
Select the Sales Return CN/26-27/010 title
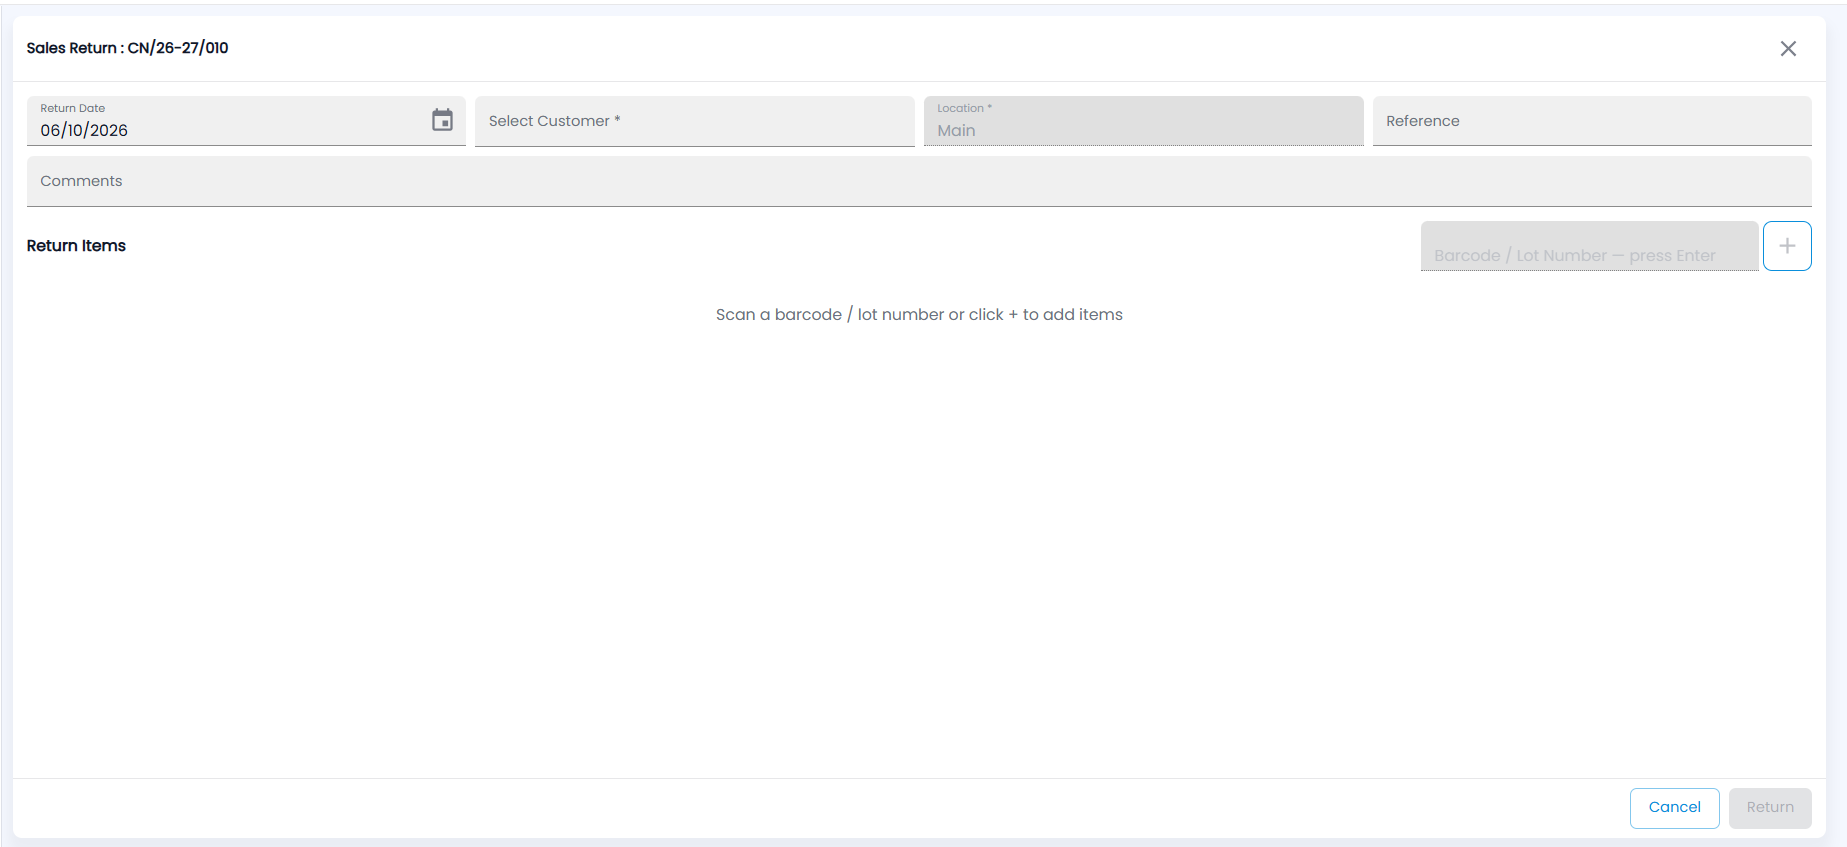pyautogui.click(x=128, y=48)
